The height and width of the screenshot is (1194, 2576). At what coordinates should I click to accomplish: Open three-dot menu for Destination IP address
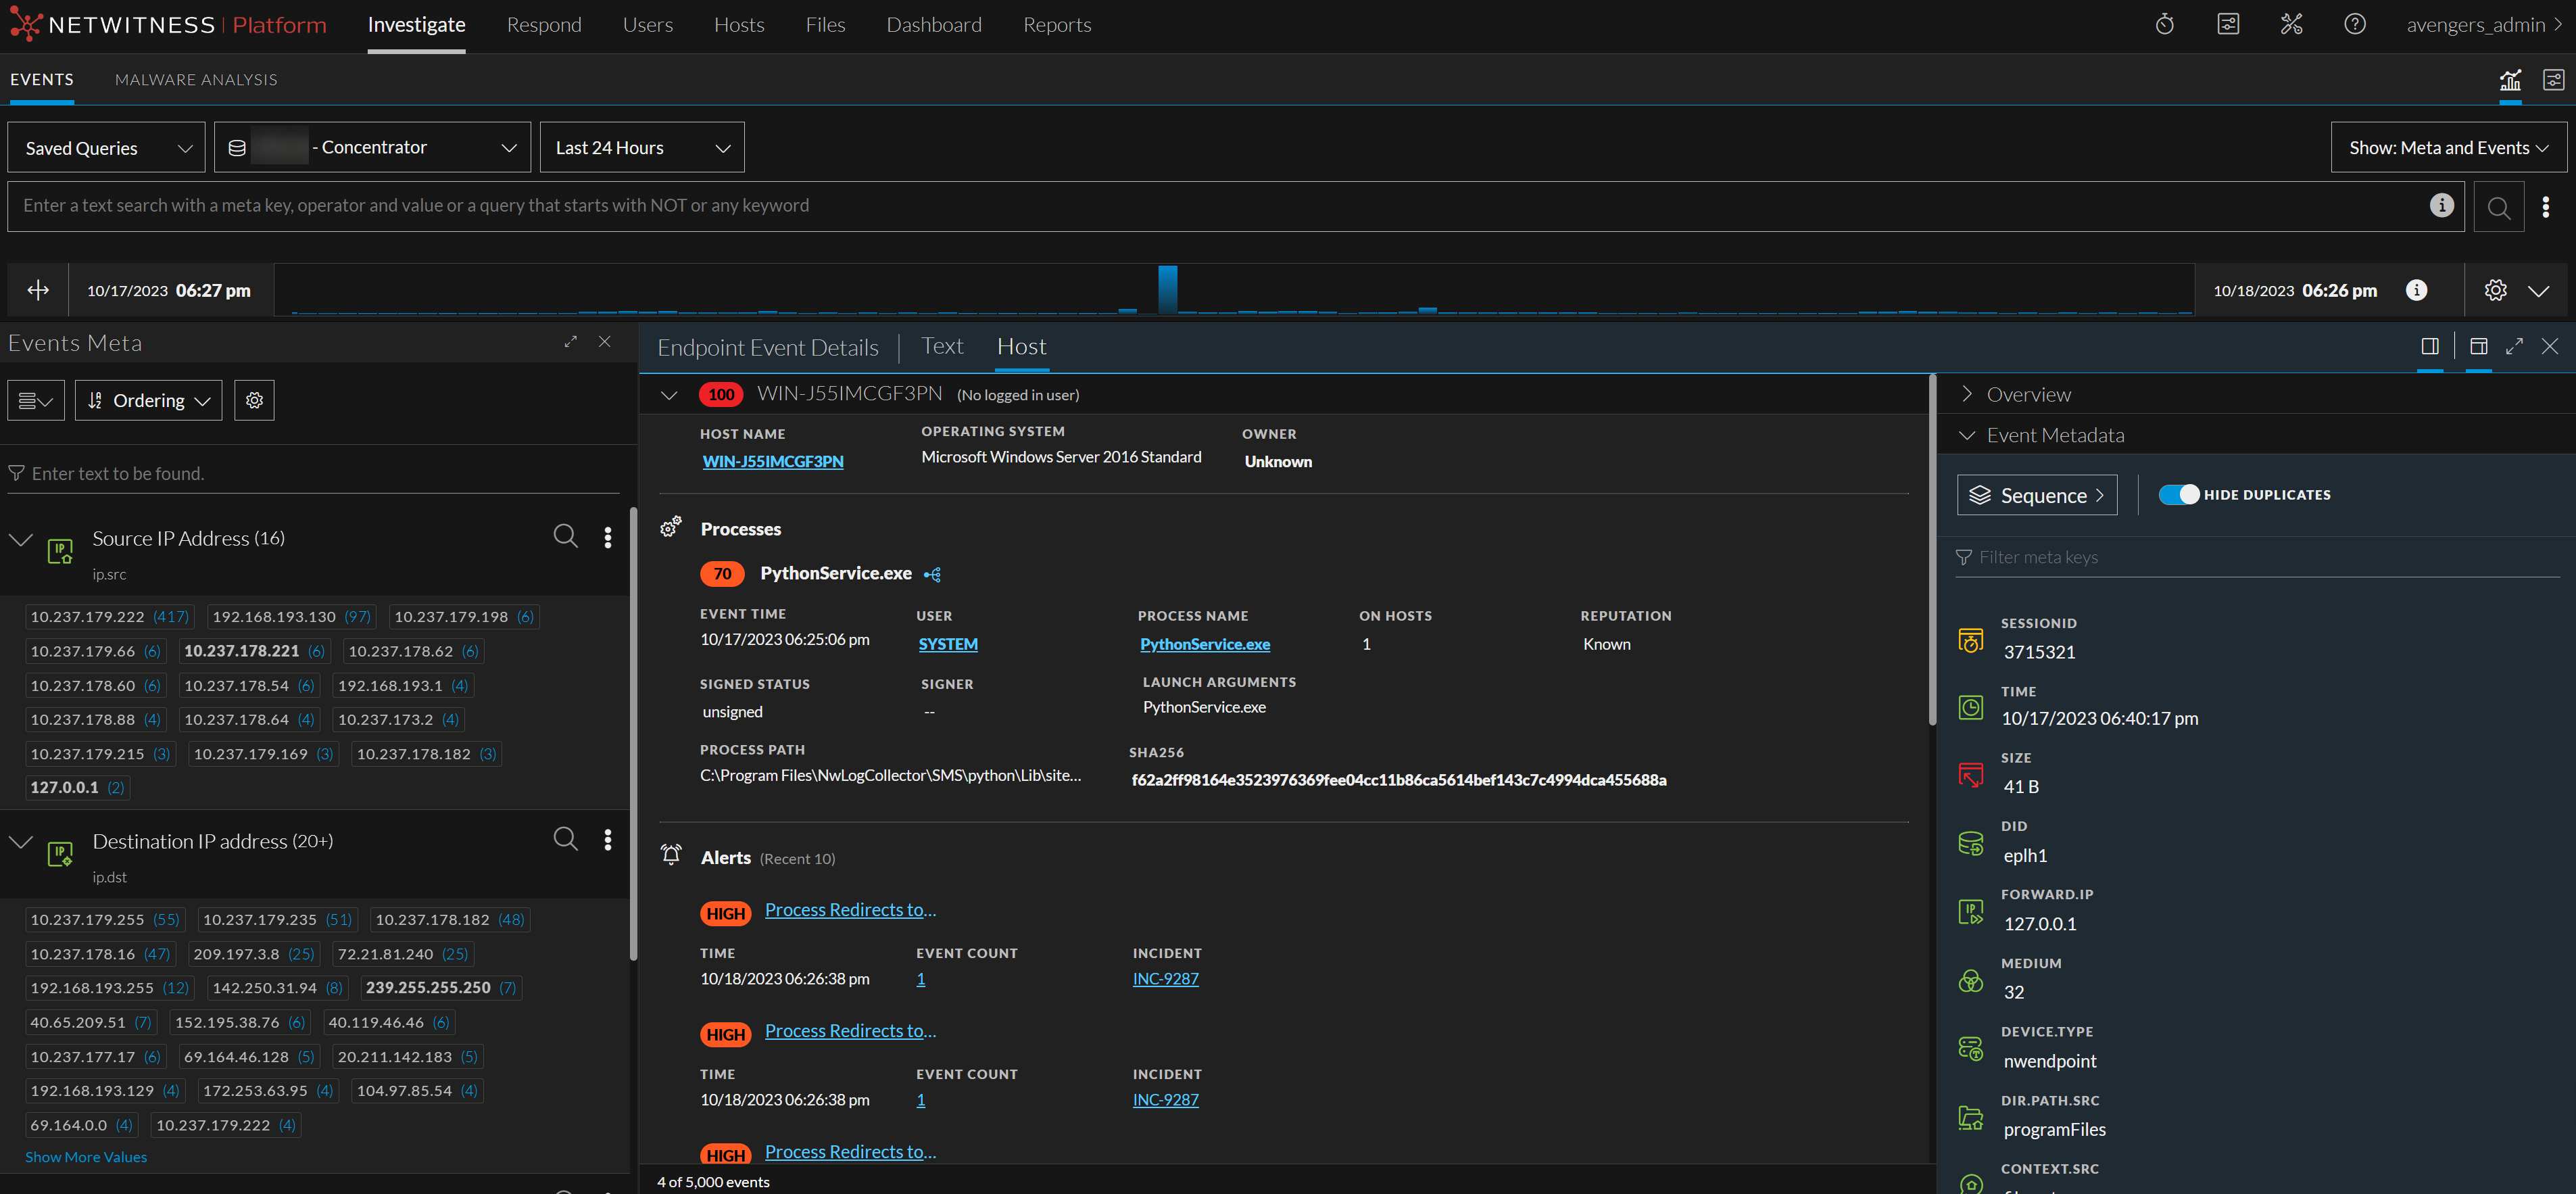(x=607, y=840)
